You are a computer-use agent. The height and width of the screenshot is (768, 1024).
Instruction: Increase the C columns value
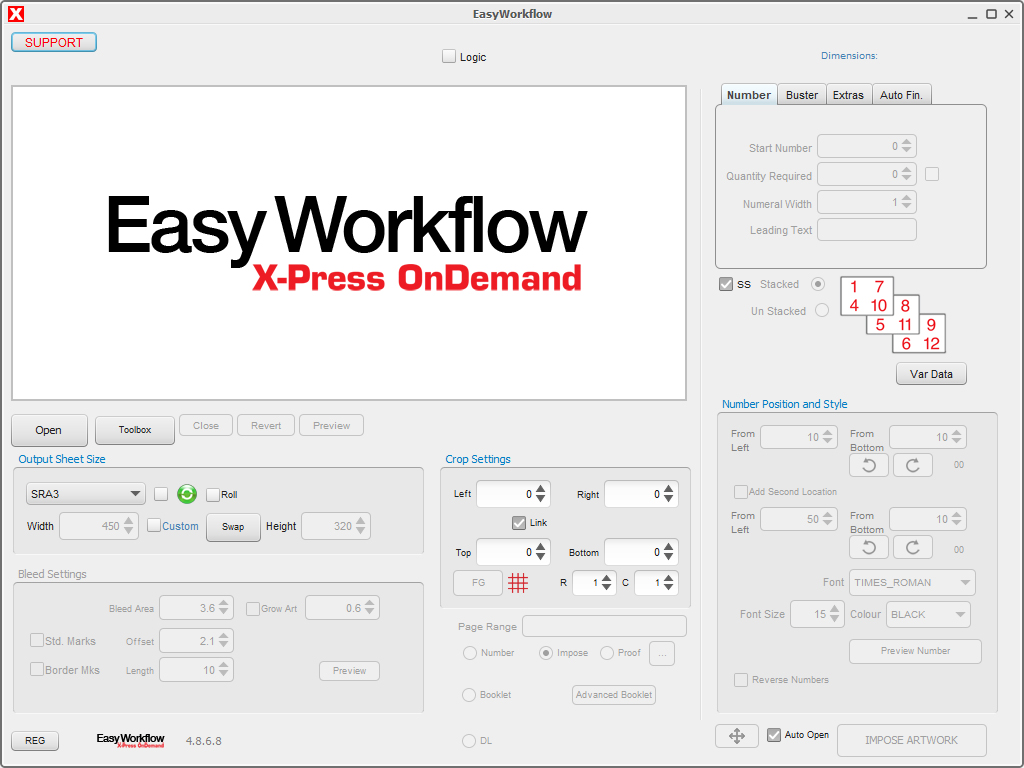[x=669, y=578]
